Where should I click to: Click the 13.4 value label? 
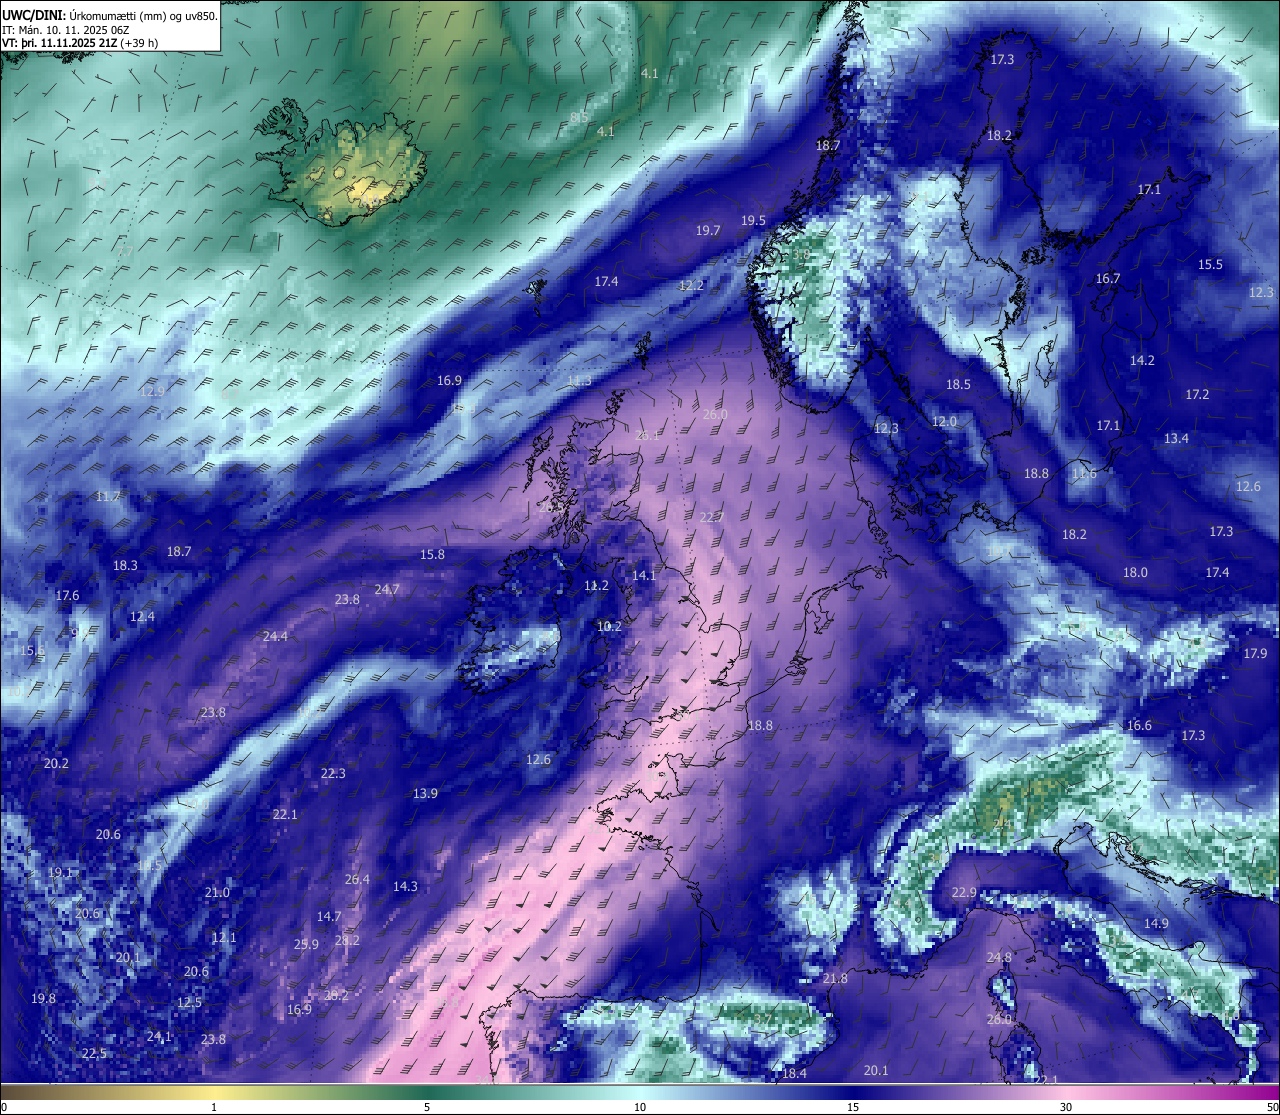(1176, 438)
